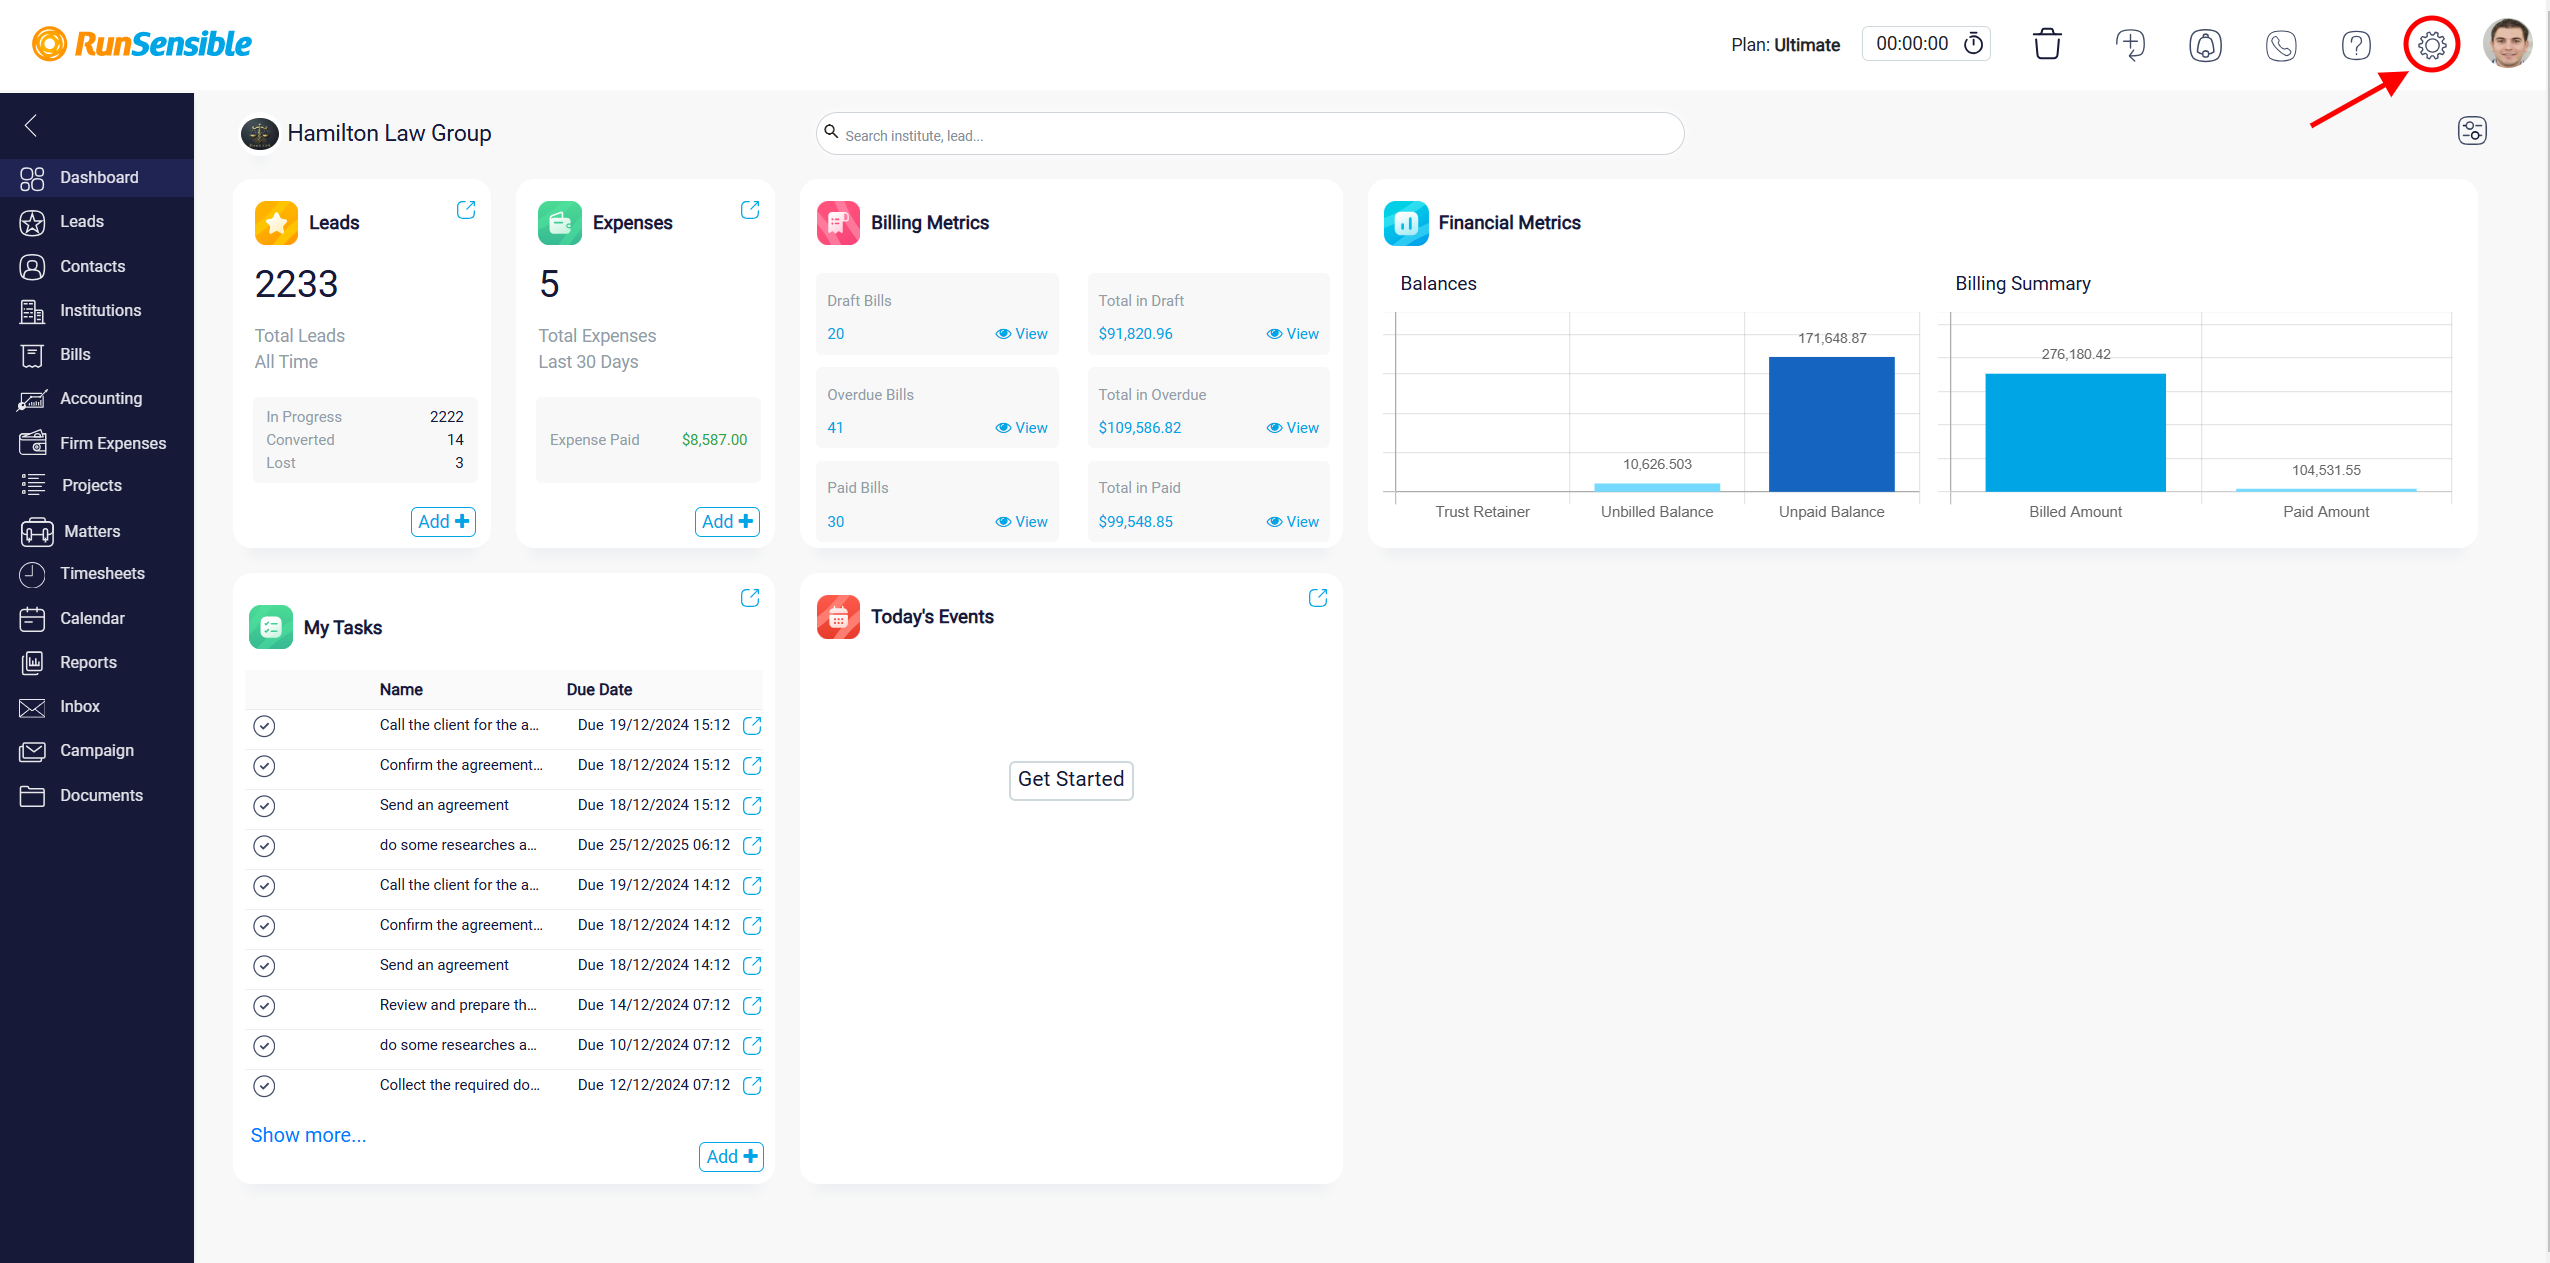Click the Unpaid Balance chart bar

click(1831, 424)
